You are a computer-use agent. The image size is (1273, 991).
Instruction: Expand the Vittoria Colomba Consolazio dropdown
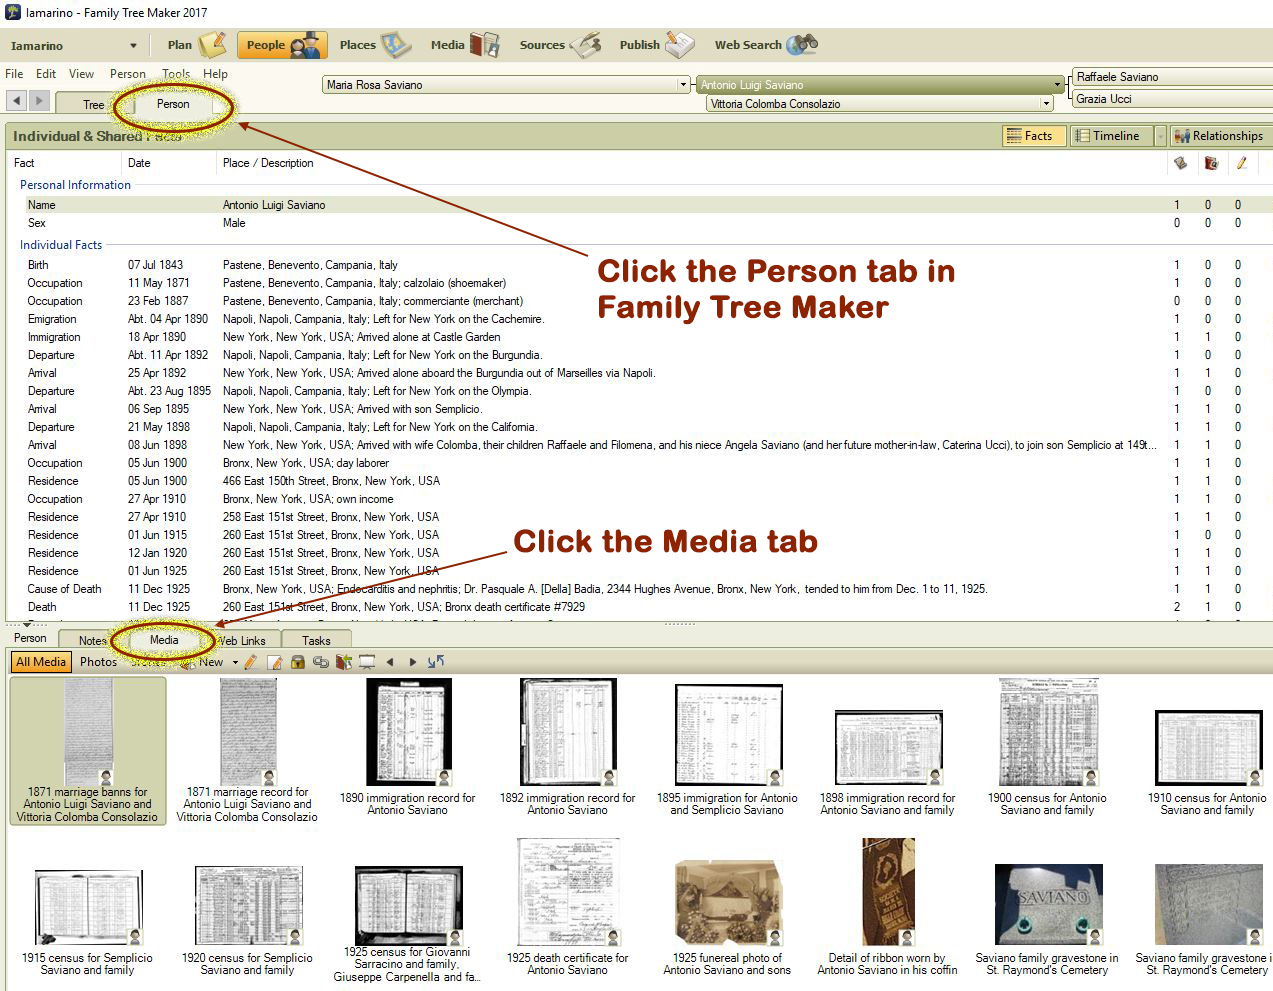pos(1046,104)
